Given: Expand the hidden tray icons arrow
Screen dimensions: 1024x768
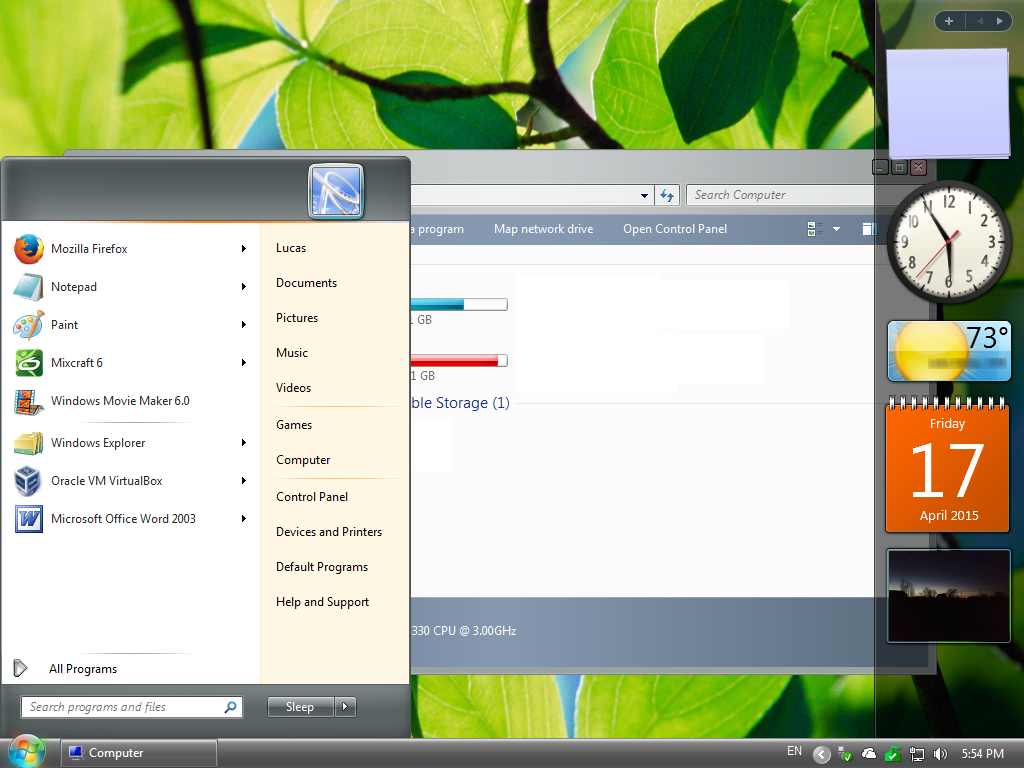Looking at the screenshot, I should point(821,753).
